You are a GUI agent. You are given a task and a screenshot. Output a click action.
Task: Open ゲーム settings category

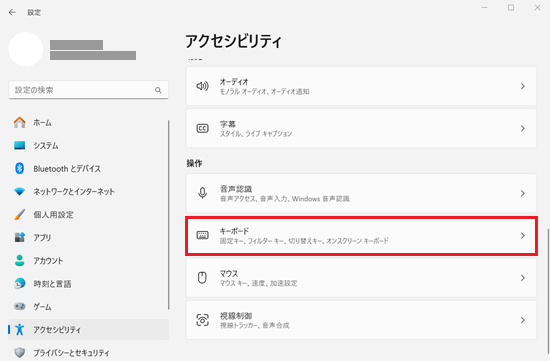click(x=88, y=307)
